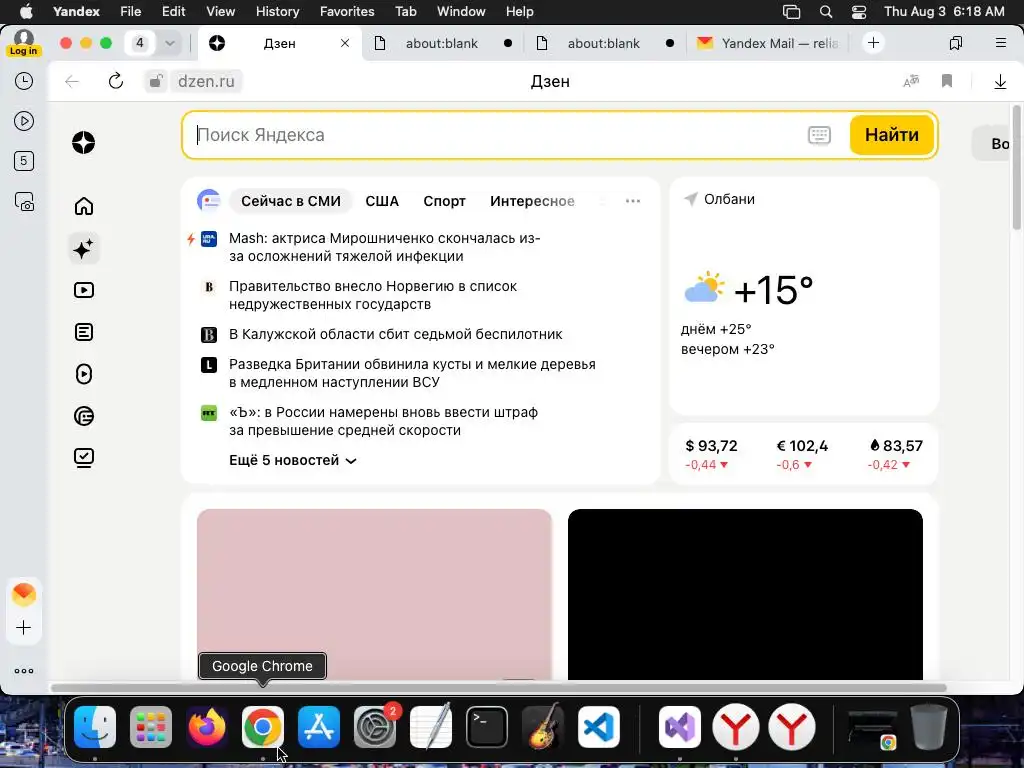Open the Норвегию news headline
Viewport: 1024px width, 768px height.
(x=373, y=295)
